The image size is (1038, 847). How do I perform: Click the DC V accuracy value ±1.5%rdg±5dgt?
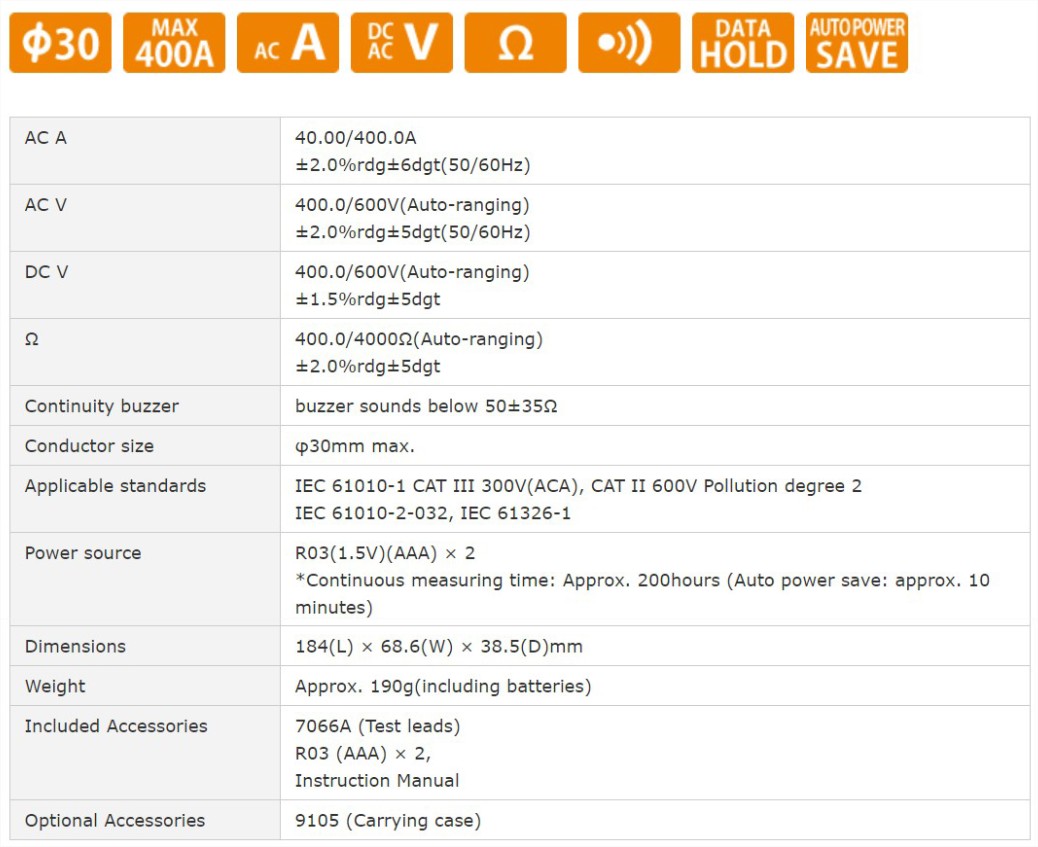click(367, 299)
